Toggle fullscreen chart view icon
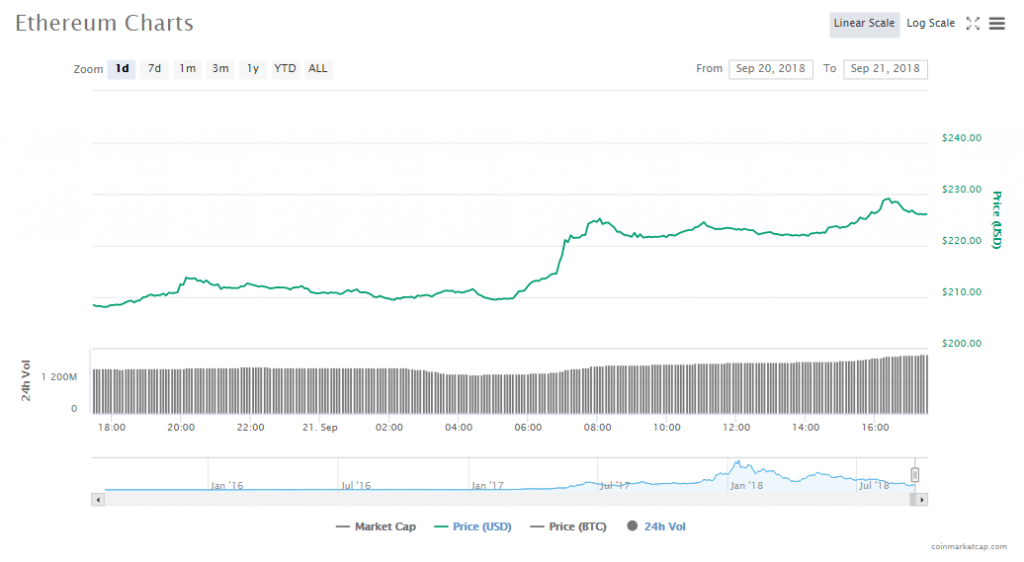 click(972, 24)
